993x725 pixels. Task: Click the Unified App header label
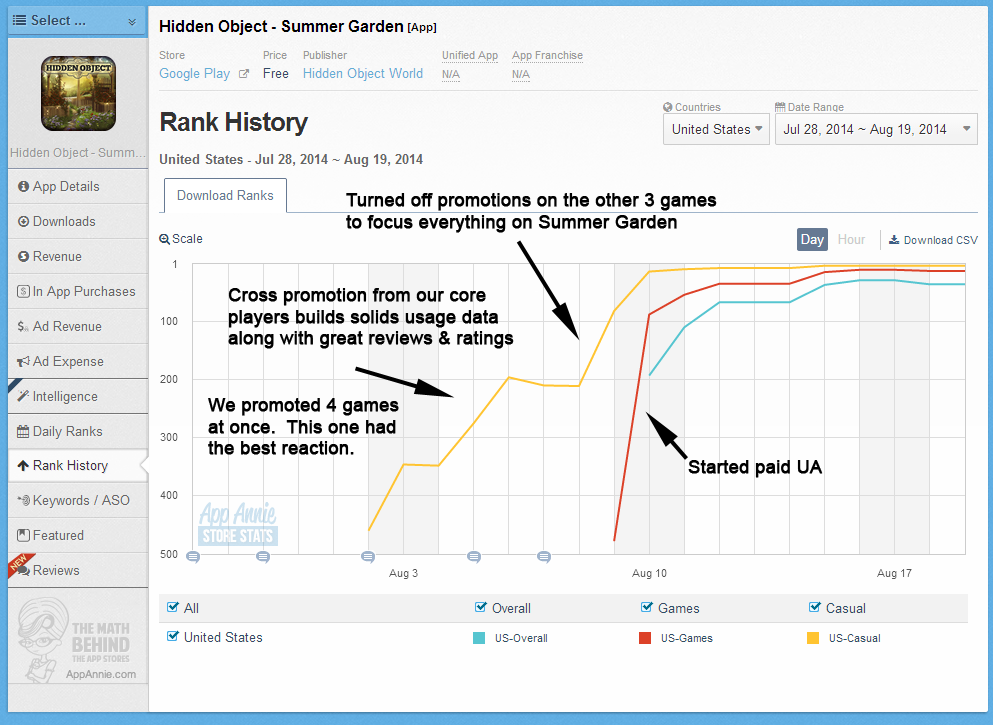(x=470, y=55)
